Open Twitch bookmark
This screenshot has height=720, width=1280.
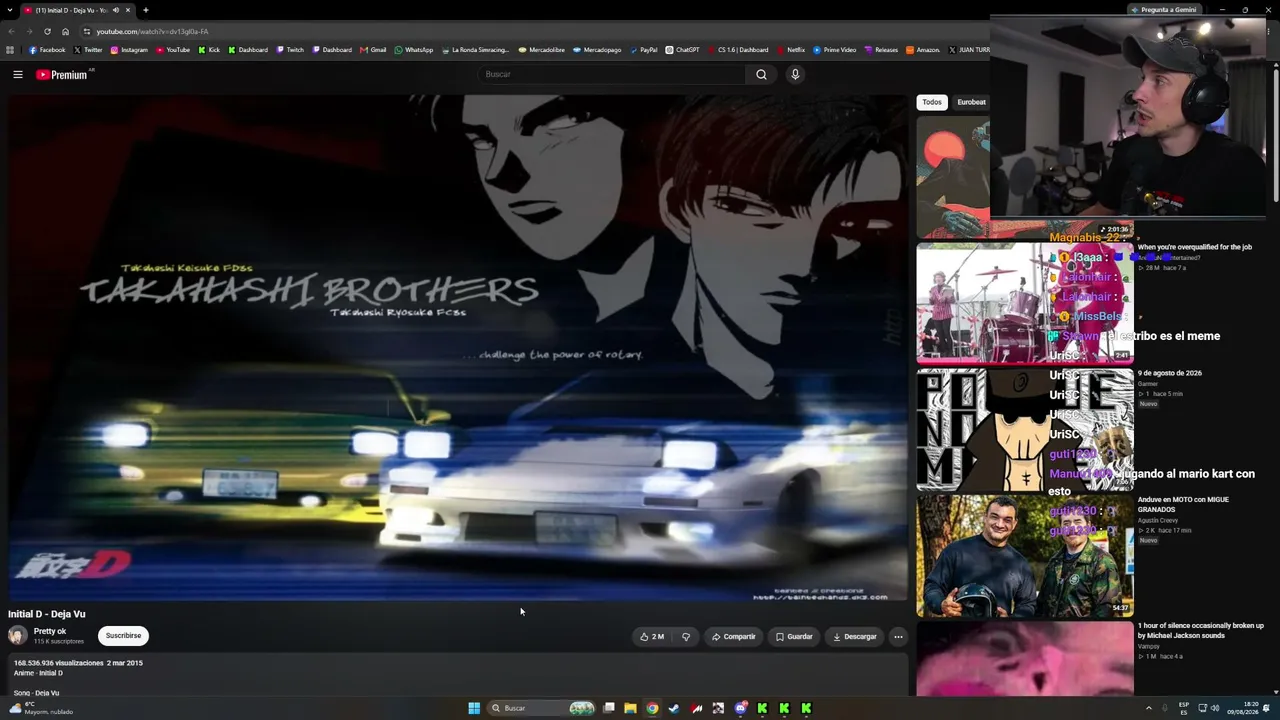(290, 50)
